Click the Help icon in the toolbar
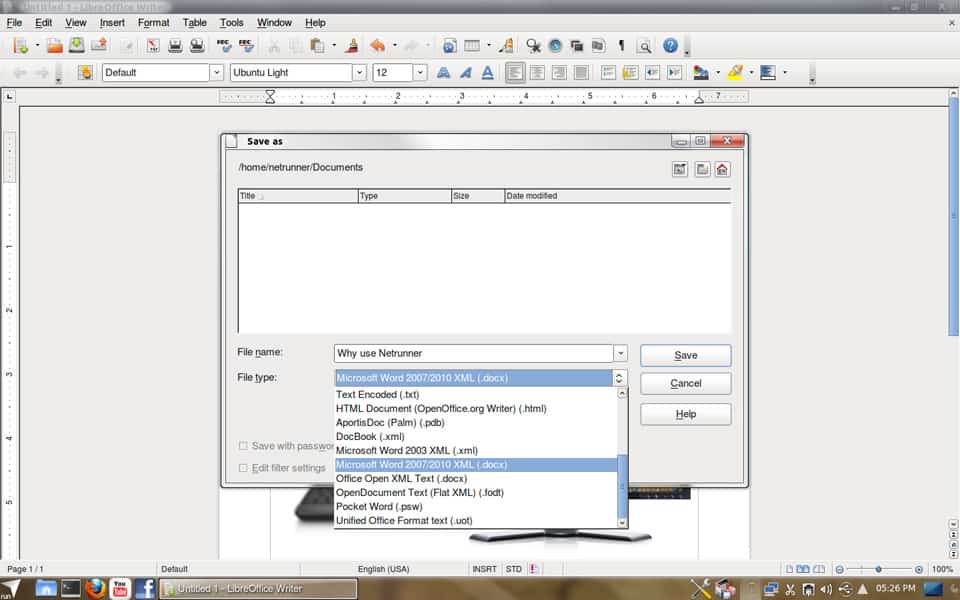The width and height of the screenshot is (960, 600). click(x=670, y=46)
